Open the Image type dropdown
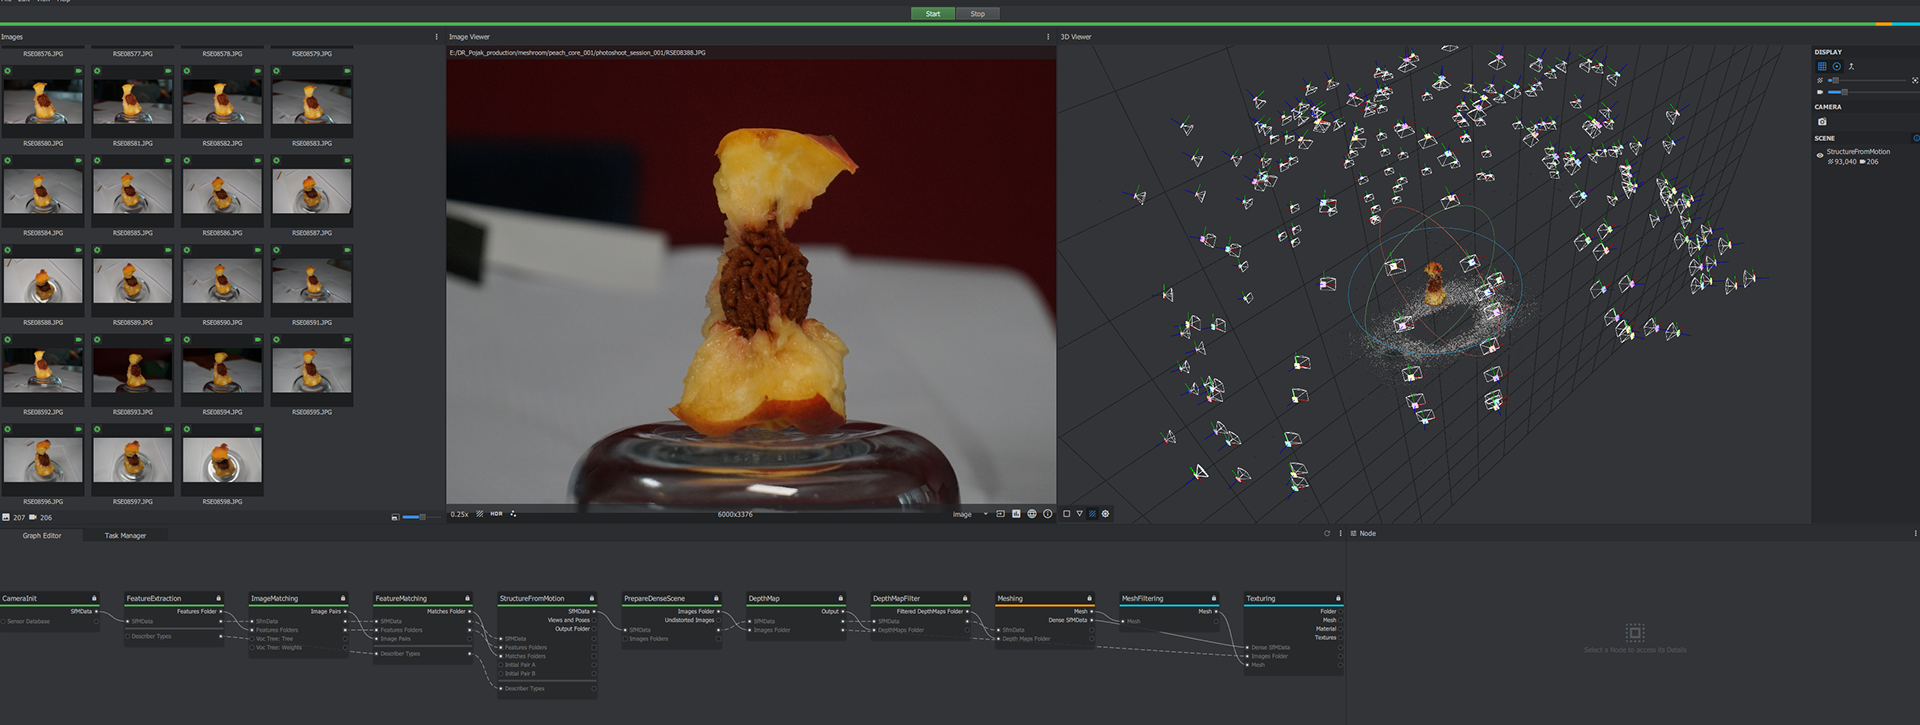The width and height of the screenshot is (1920, 725). 970,514
